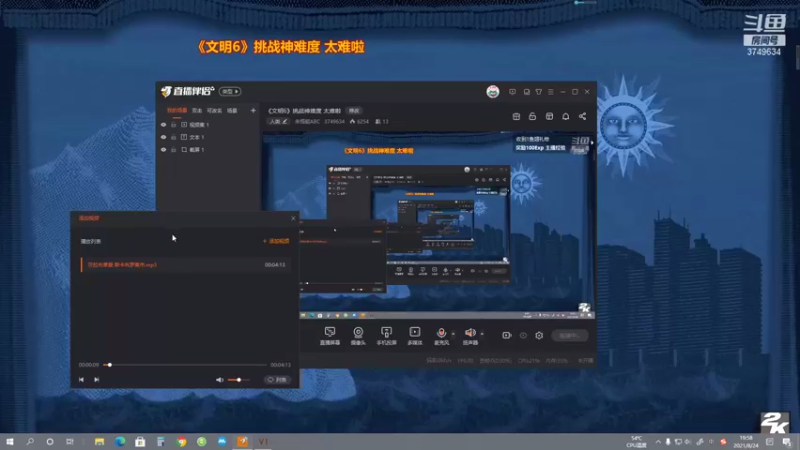Image resolution: width=800 pixels, height=450 pixels.
Task: Click the pencil edit icon beside 人美
Action: (285, 121)
